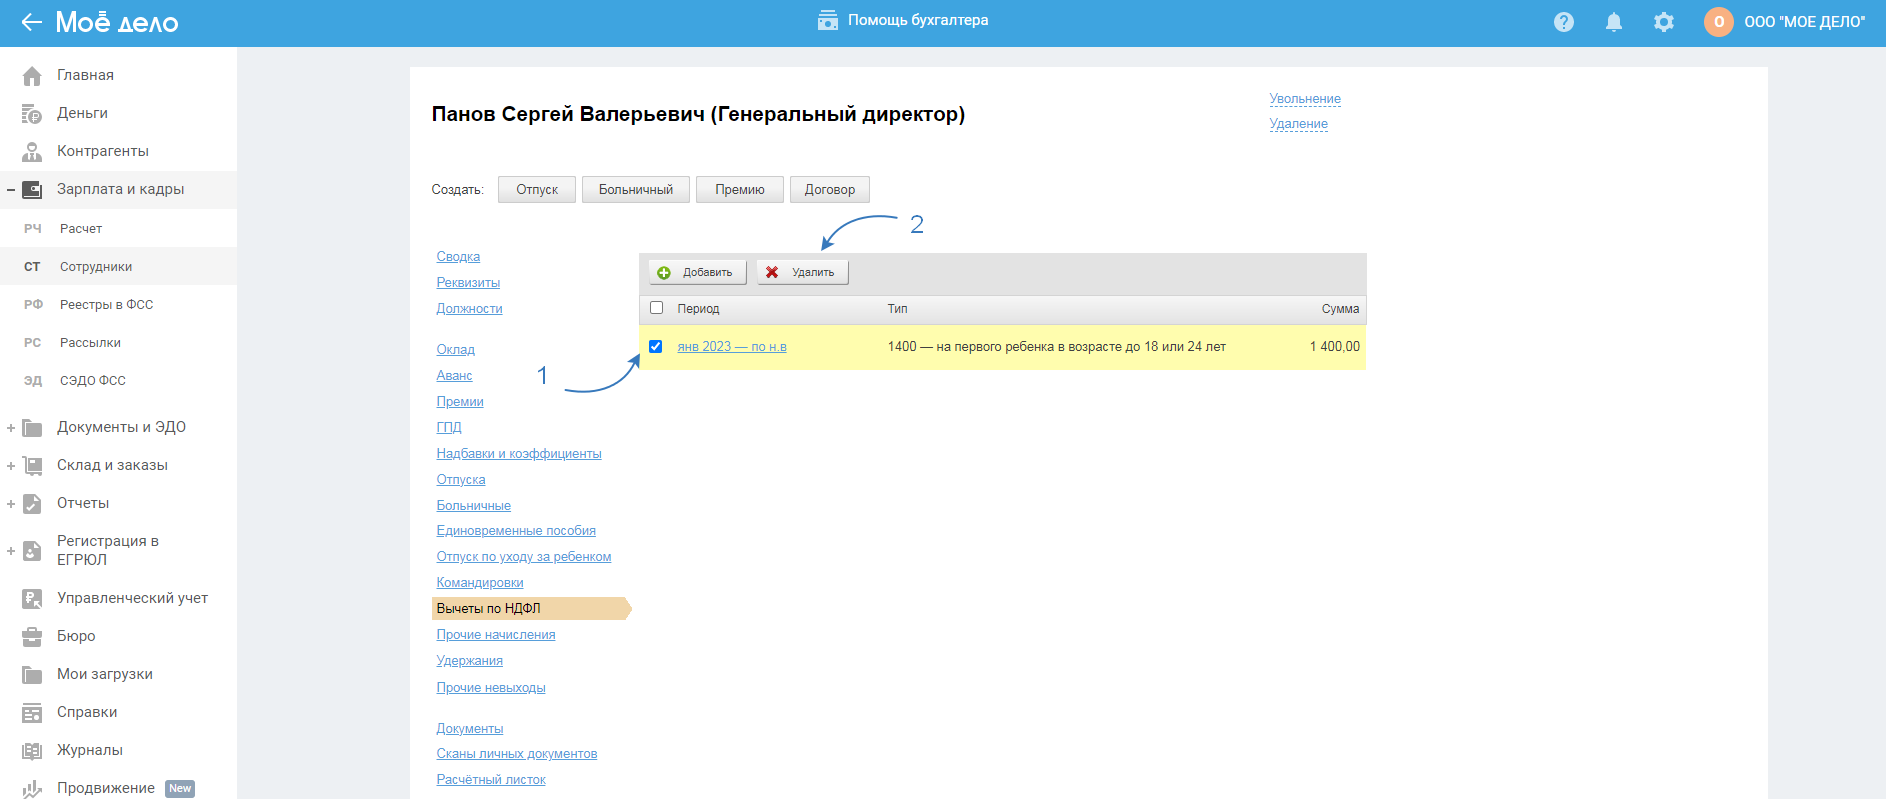This screenshot has height=799, width=1886.
Task: Expand the Регистрация в ЕГРЮЛ section
Action: pos(10,551)
